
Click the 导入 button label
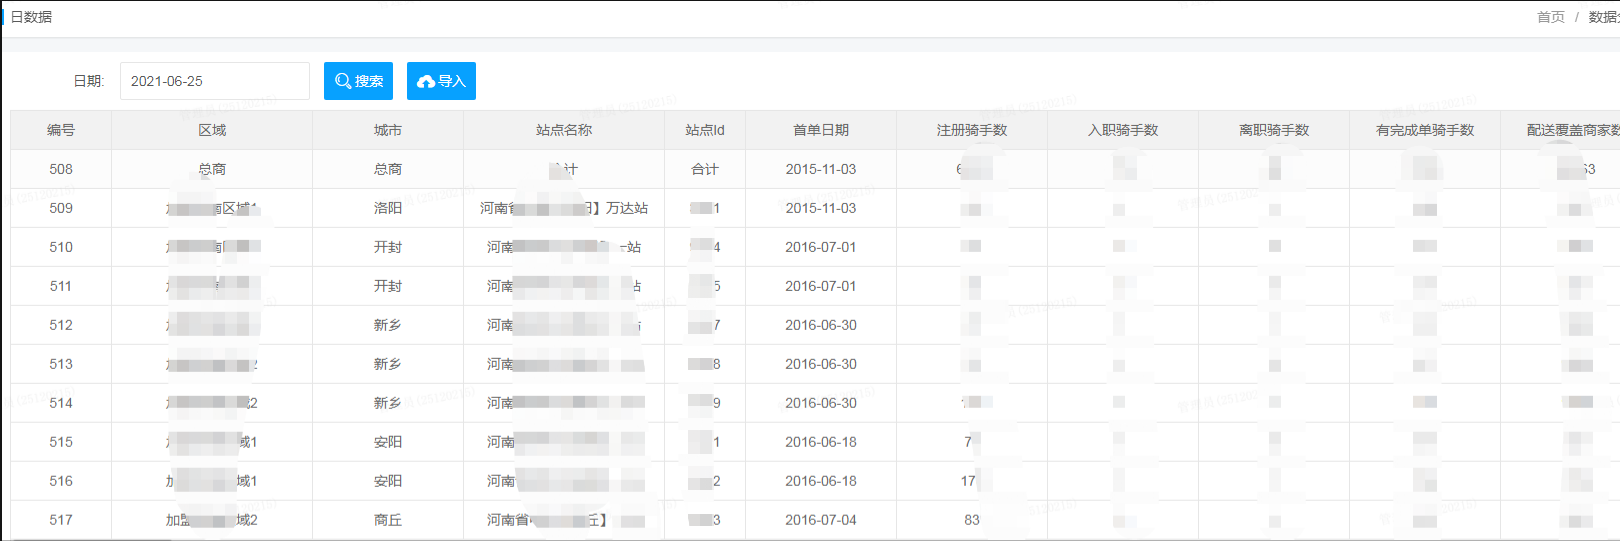452,81
